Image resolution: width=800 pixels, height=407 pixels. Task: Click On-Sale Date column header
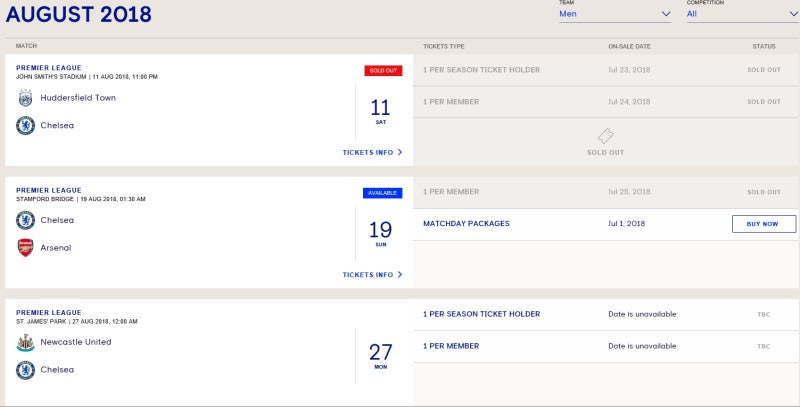pyautogui.click(x=629, y=46)
